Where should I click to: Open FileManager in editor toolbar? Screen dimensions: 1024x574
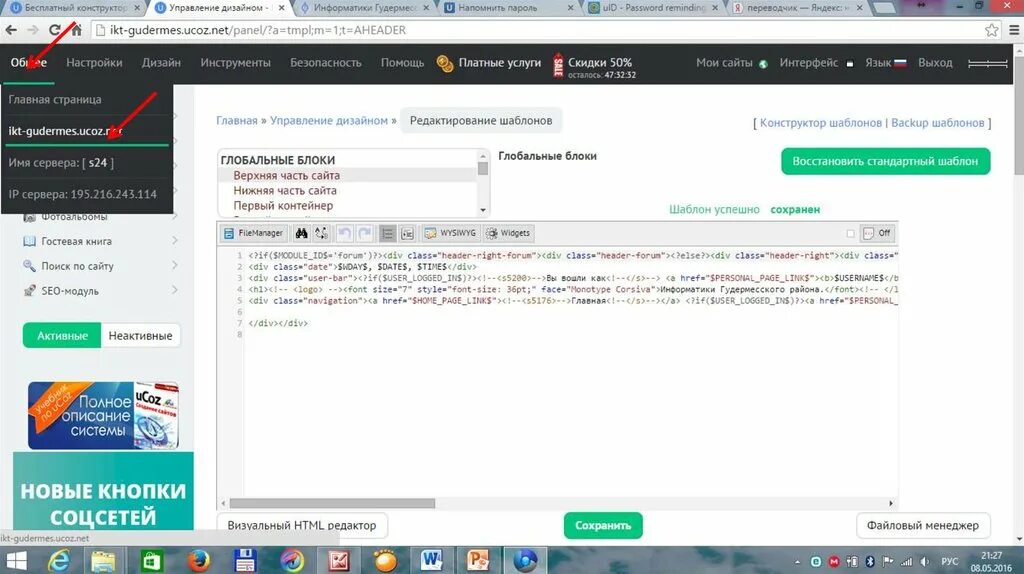click(x=253, y=233)
